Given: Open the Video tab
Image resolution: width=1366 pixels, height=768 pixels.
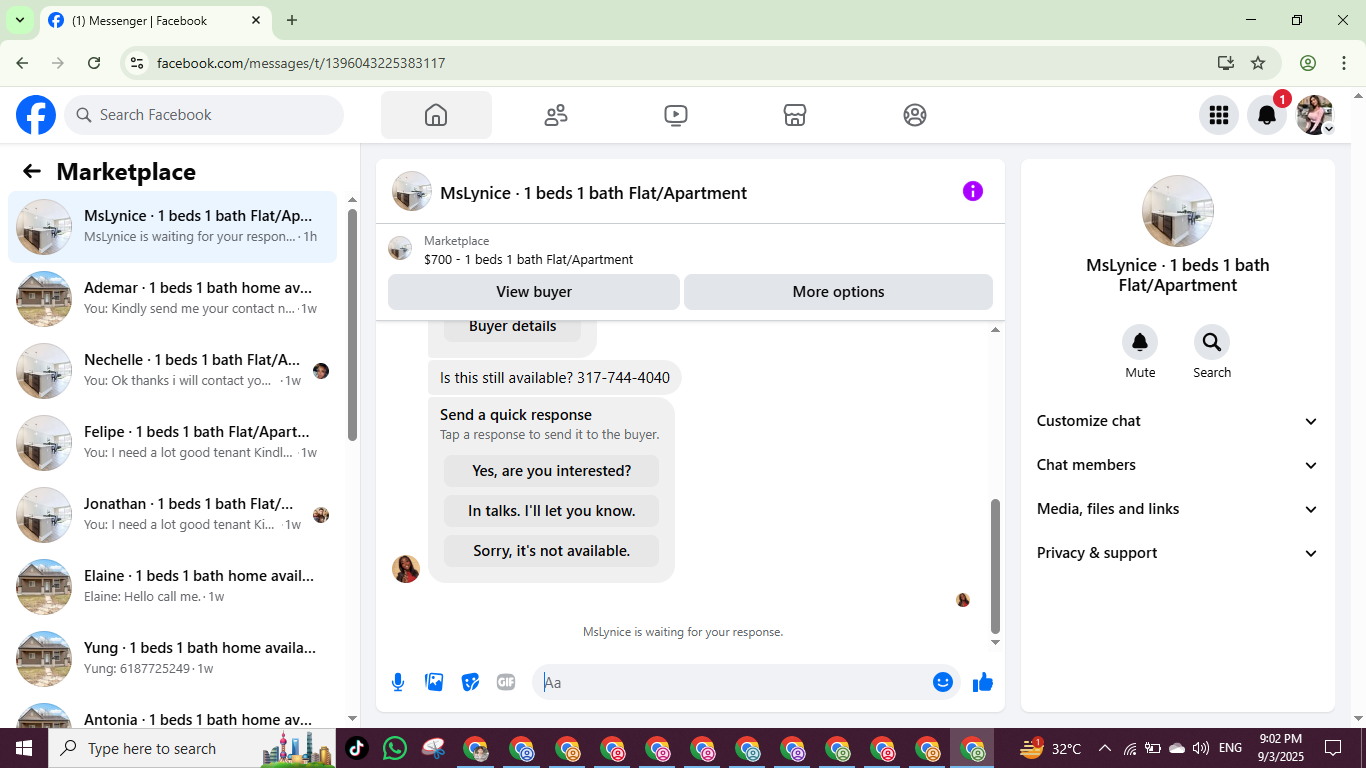Looking at the screenshot, I should coord(675,115).
